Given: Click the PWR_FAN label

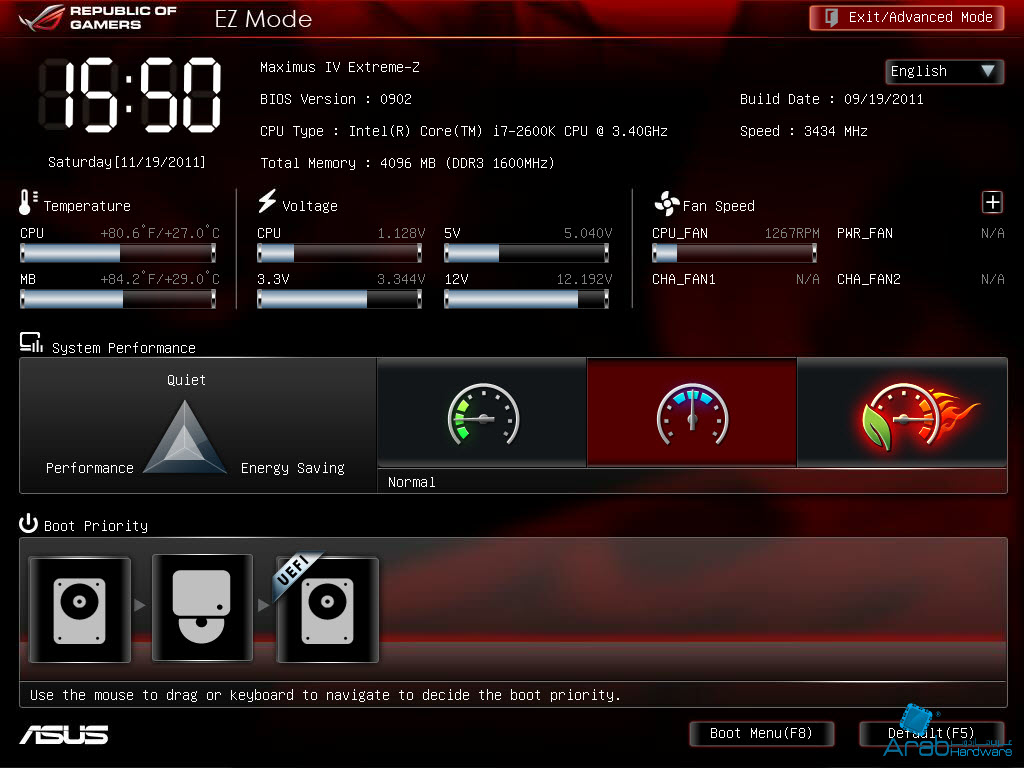Looking at the screenshot, I should click(865, 233).
